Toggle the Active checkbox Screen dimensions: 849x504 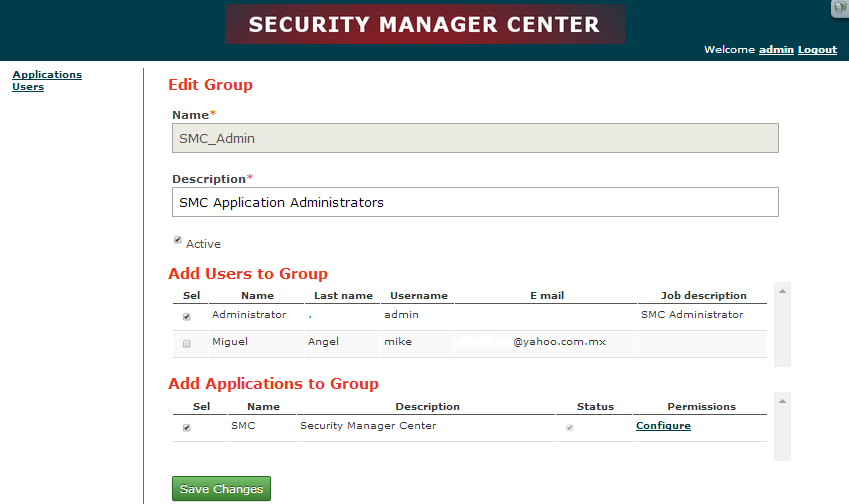click(178, 240)
